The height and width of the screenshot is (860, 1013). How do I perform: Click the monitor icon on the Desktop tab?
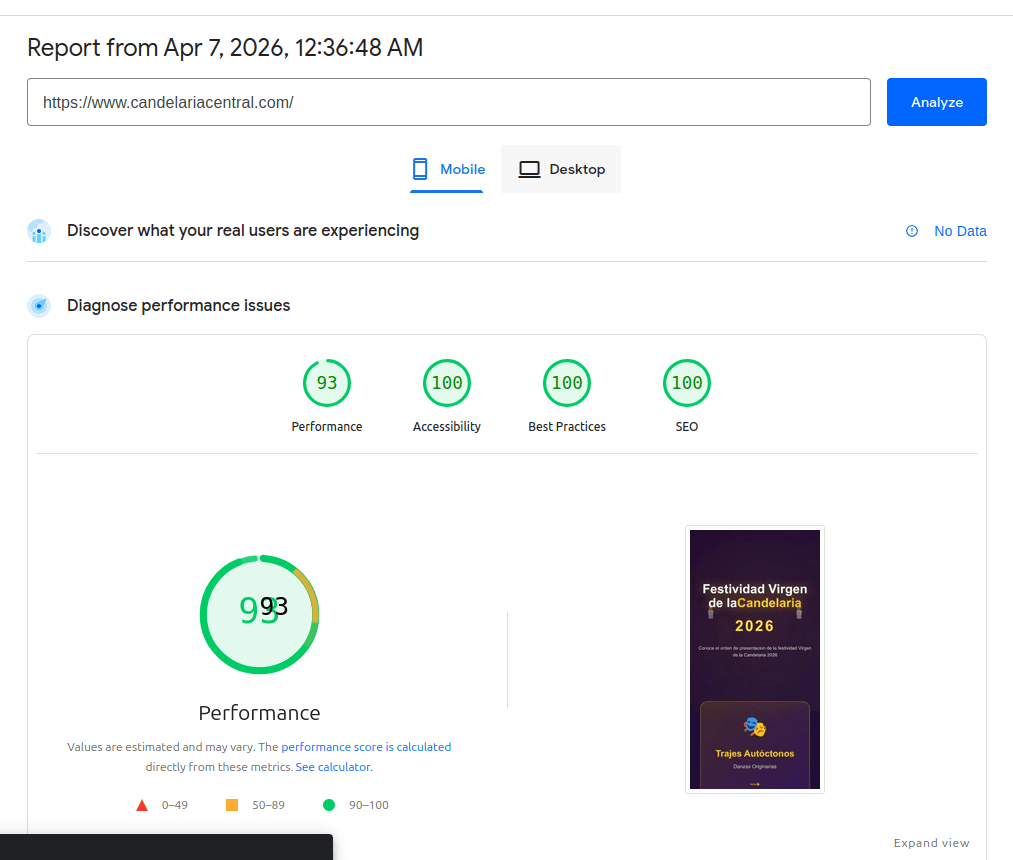coord(528,168)
